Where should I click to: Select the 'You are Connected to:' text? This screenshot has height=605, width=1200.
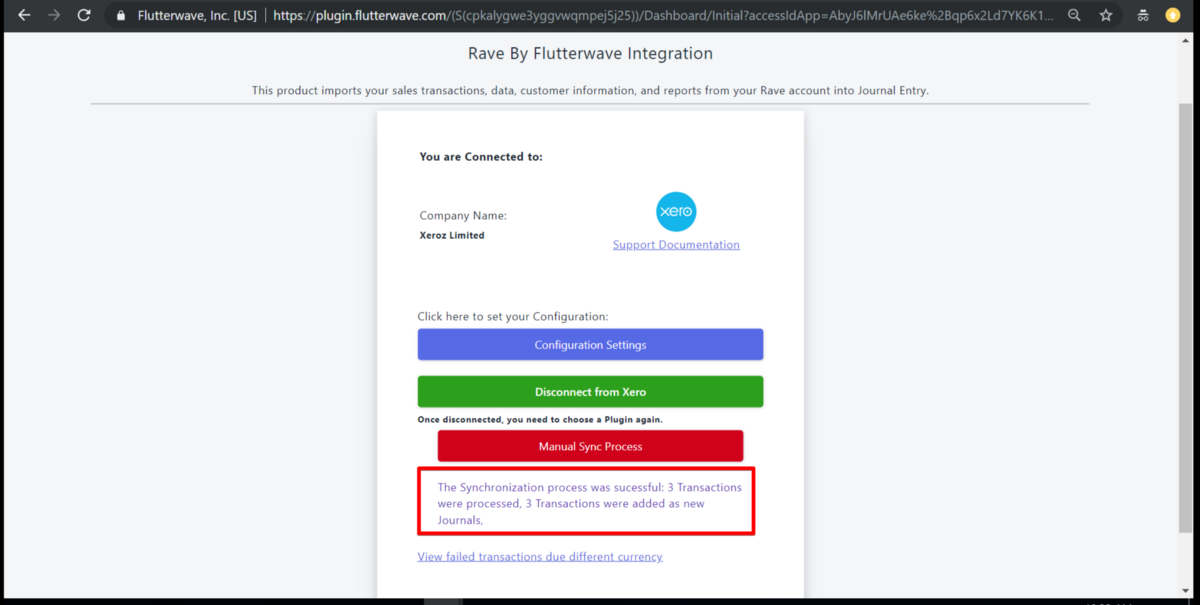481,157
